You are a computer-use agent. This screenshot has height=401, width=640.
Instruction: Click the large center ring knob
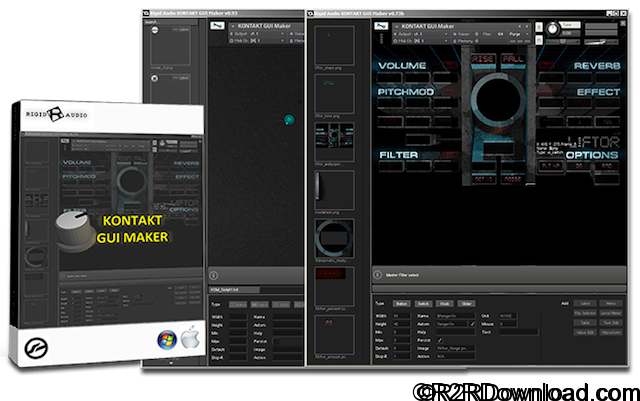(498, 99)
